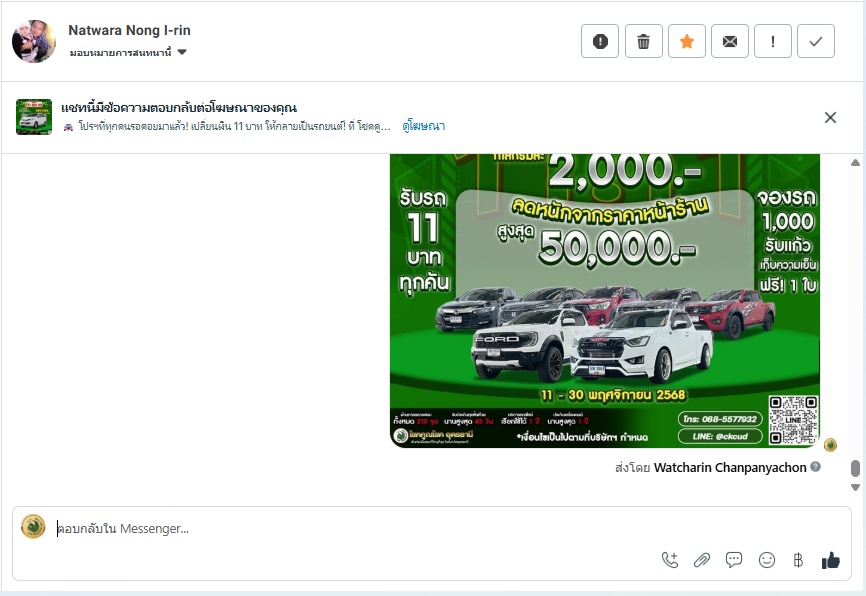Close the ad reply notification banner
Image resolution: width=866 pixels, height=596 pixels.
tap(830, 117)
